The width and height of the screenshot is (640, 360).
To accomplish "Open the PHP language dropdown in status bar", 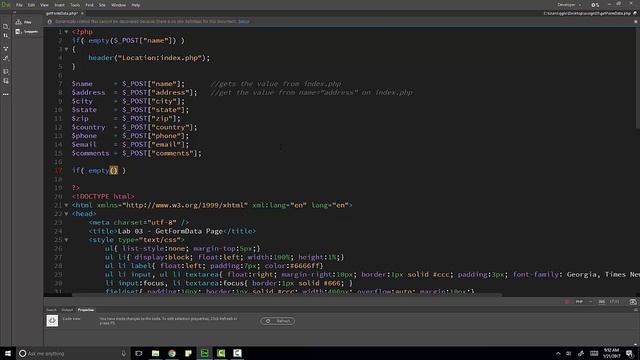I will click(583, 302).
